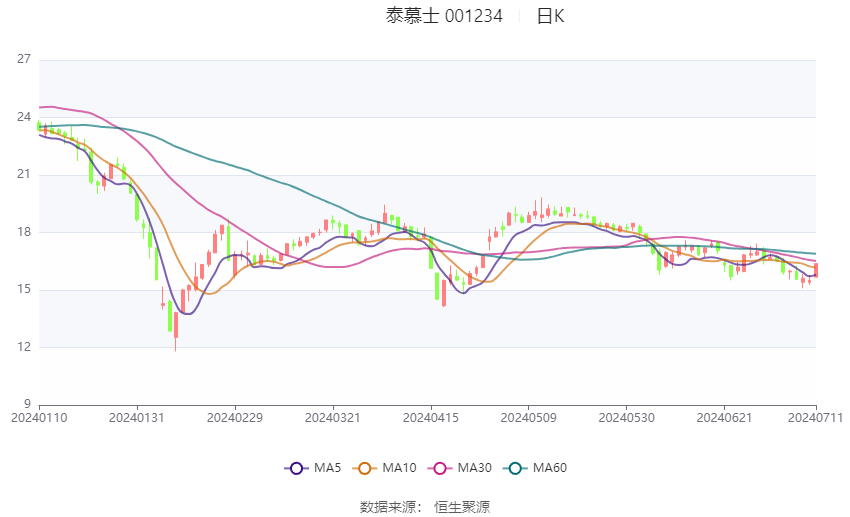Click the purple MA5 legend circle marker
Viewport: 850px width, 517px height.
[x=295, y=468]
